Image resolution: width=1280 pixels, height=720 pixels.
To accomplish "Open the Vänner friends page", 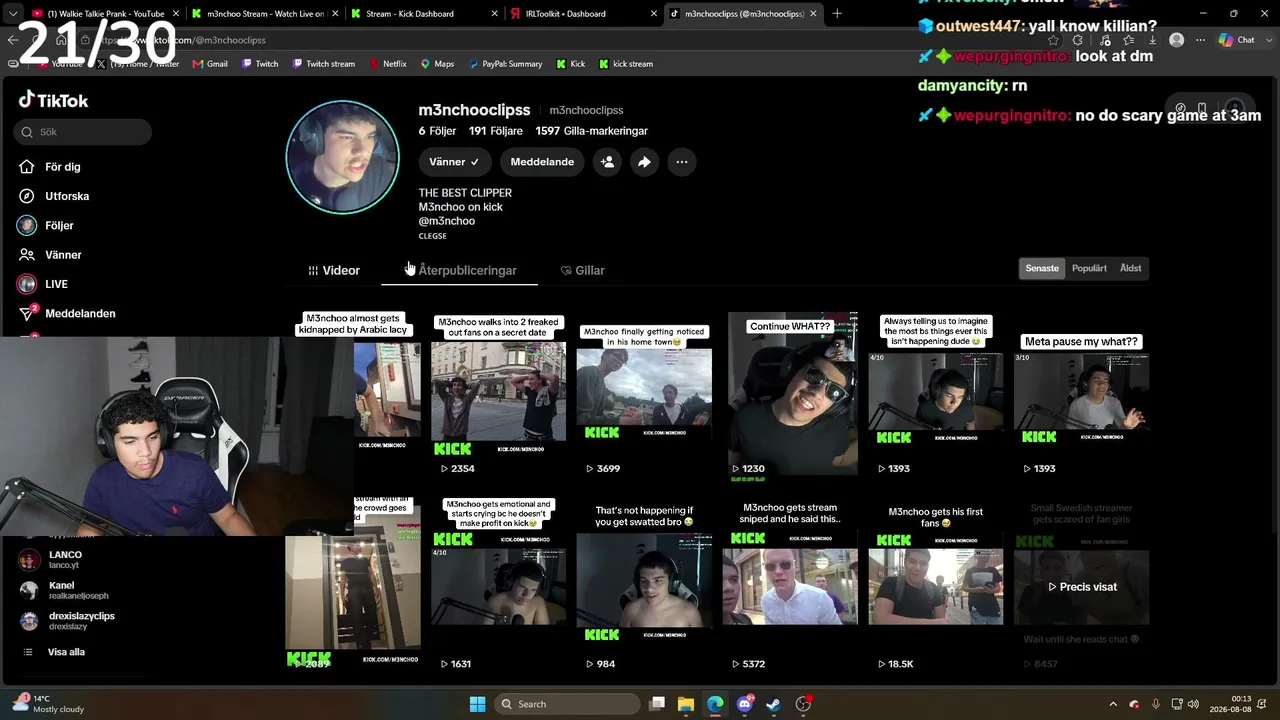I will pos(51,255).
